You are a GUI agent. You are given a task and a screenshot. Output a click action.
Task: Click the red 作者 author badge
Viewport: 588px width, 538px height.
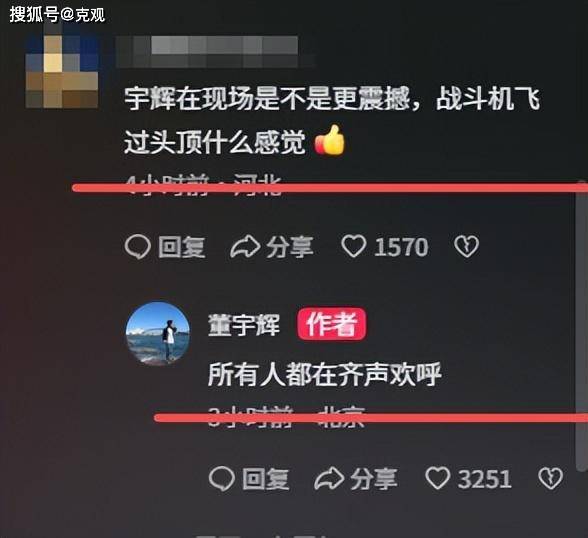pyautogui.click(x=332, y=324)
